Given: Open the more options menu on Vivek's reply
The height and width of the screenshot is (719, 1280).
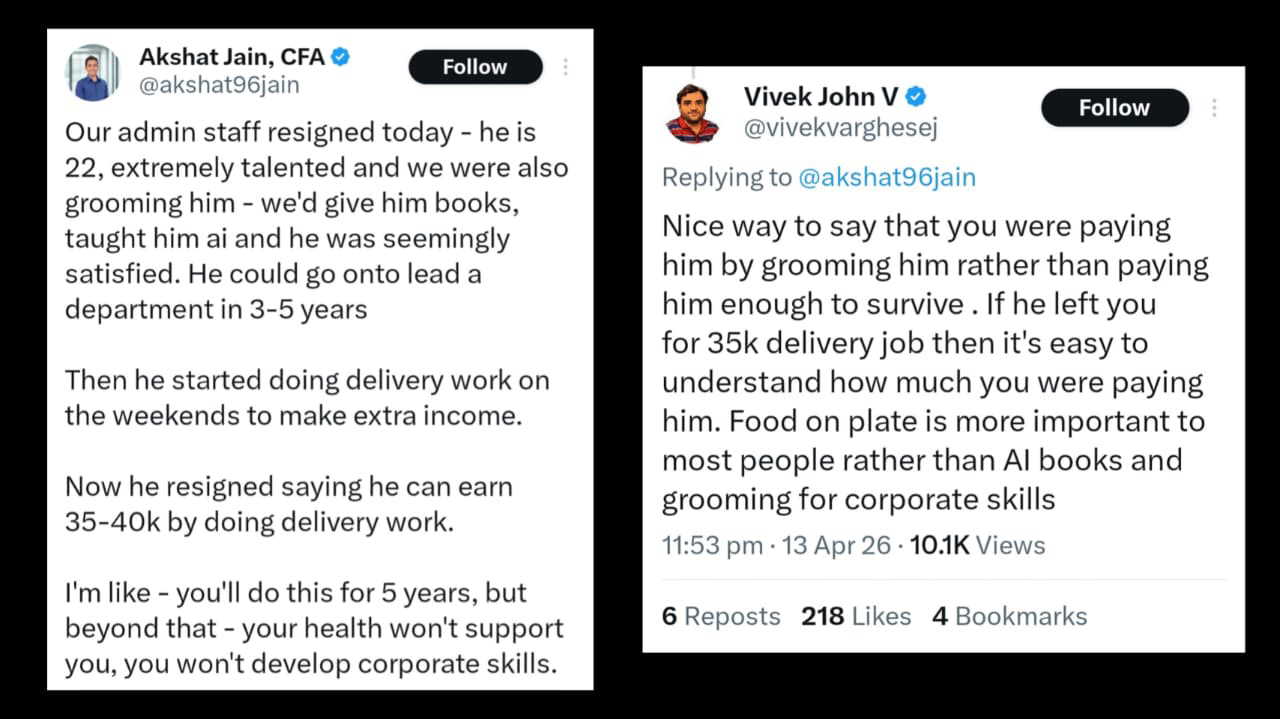Looking at the screenshot, I should 1214,108.
